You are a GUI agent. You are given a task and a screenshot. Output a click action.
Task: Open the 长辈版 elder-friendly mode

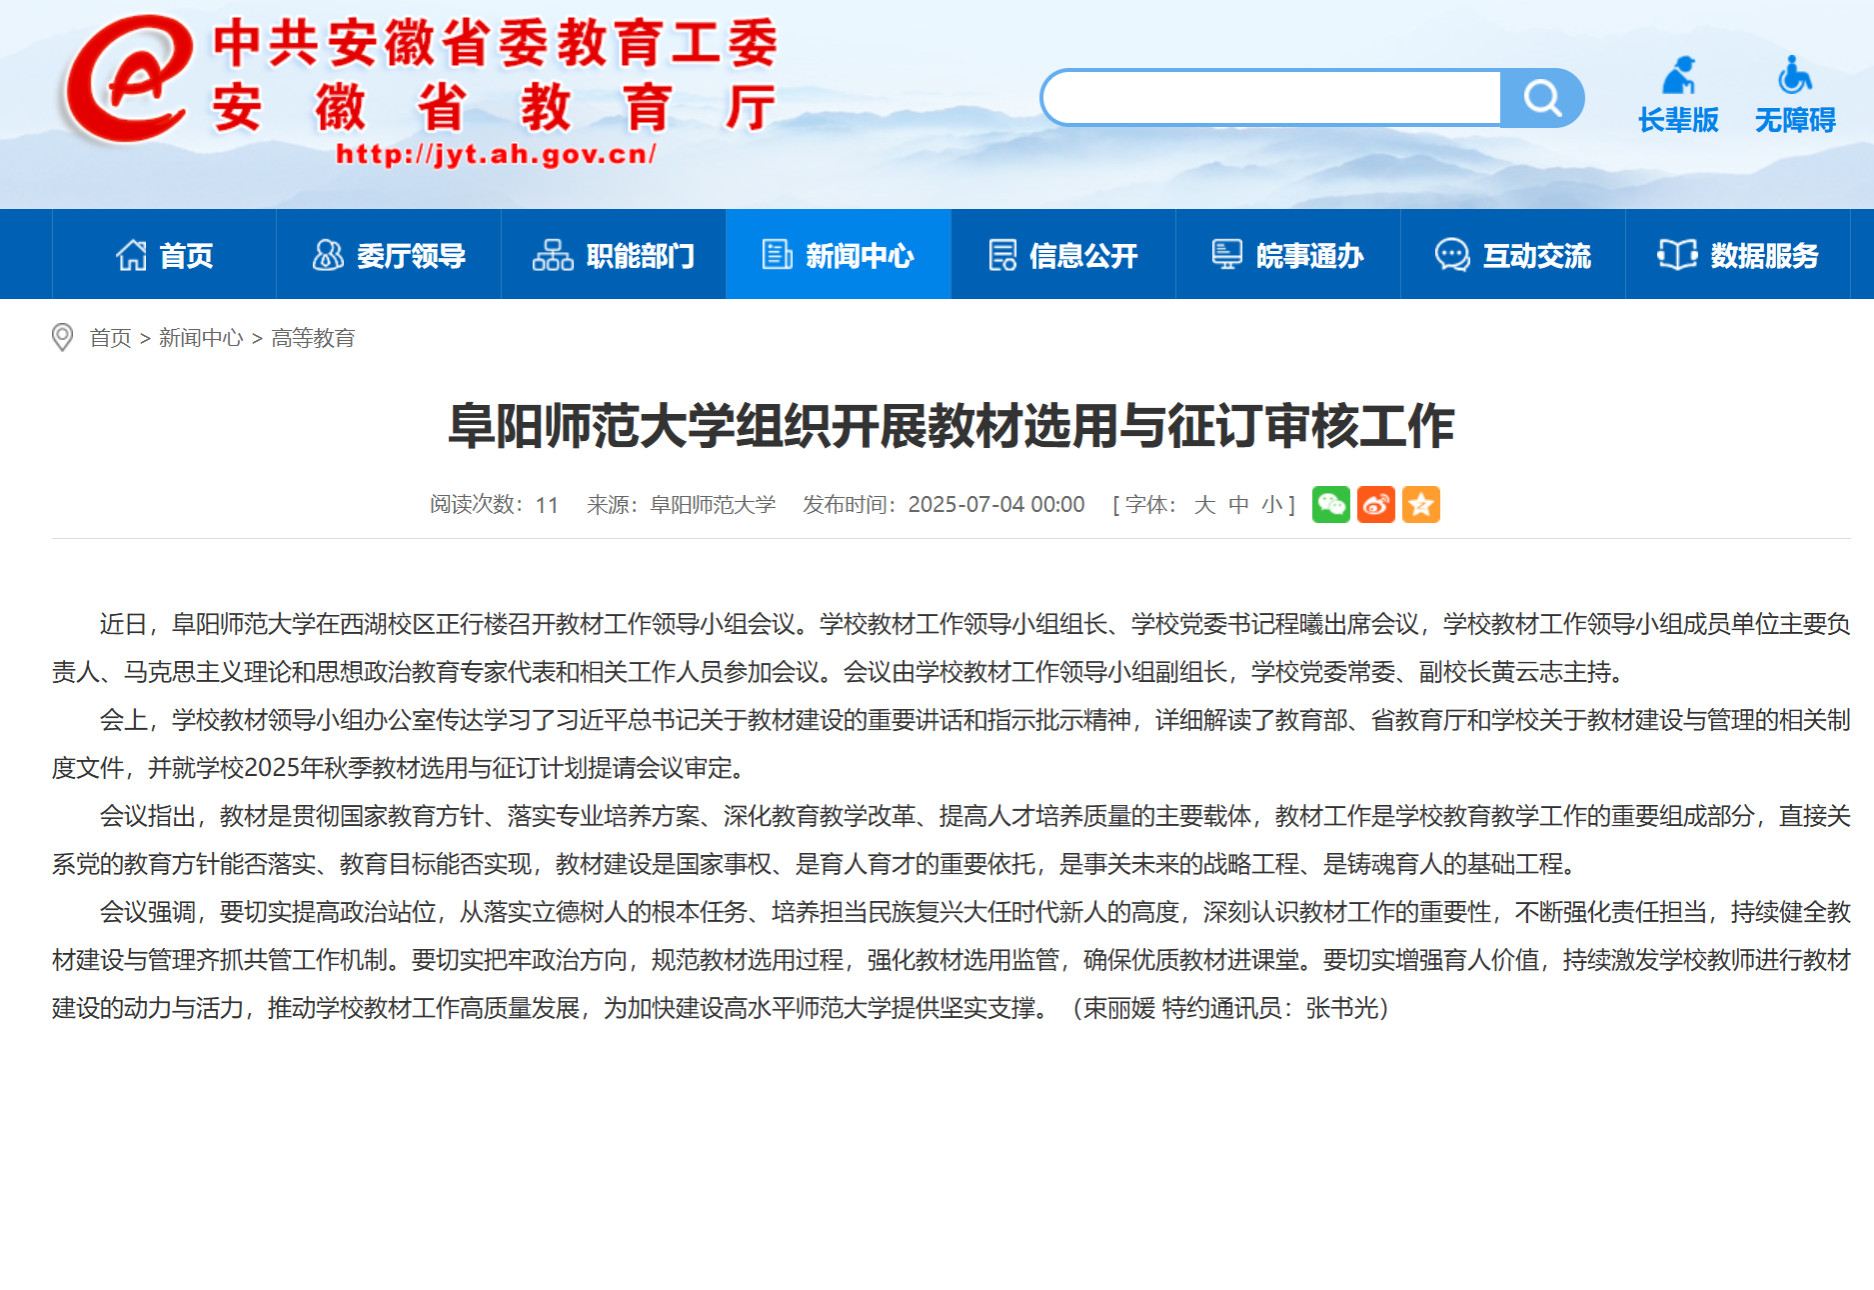tap(1678, 96)
